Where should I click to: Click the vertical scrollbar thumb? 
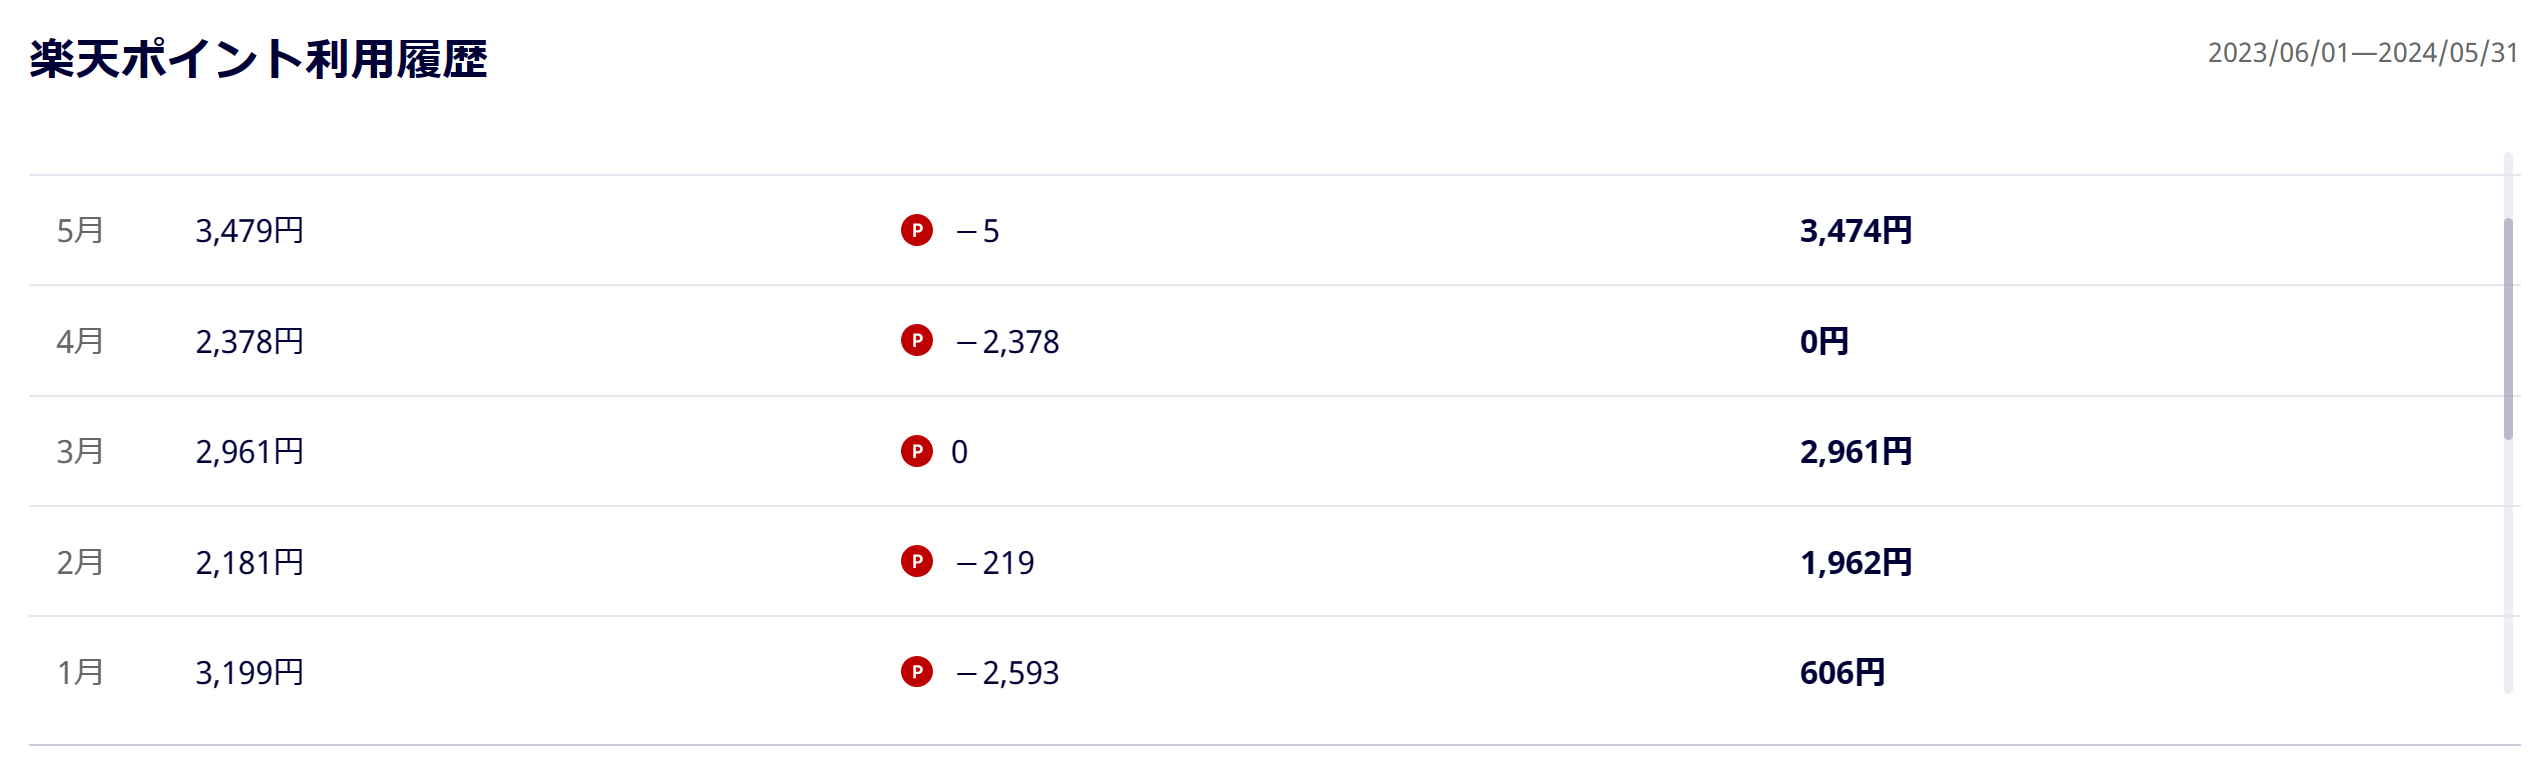(x=2507, y=328)
